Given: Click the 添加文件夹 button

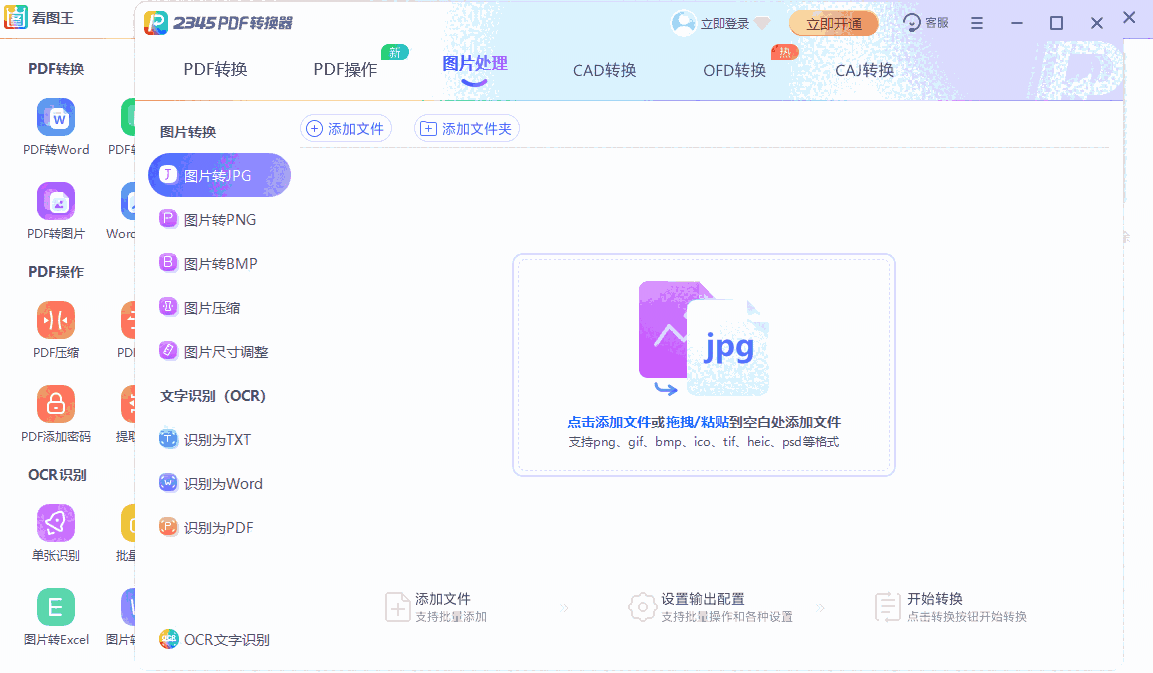Looking at the screenshot, I should (466, 128).
